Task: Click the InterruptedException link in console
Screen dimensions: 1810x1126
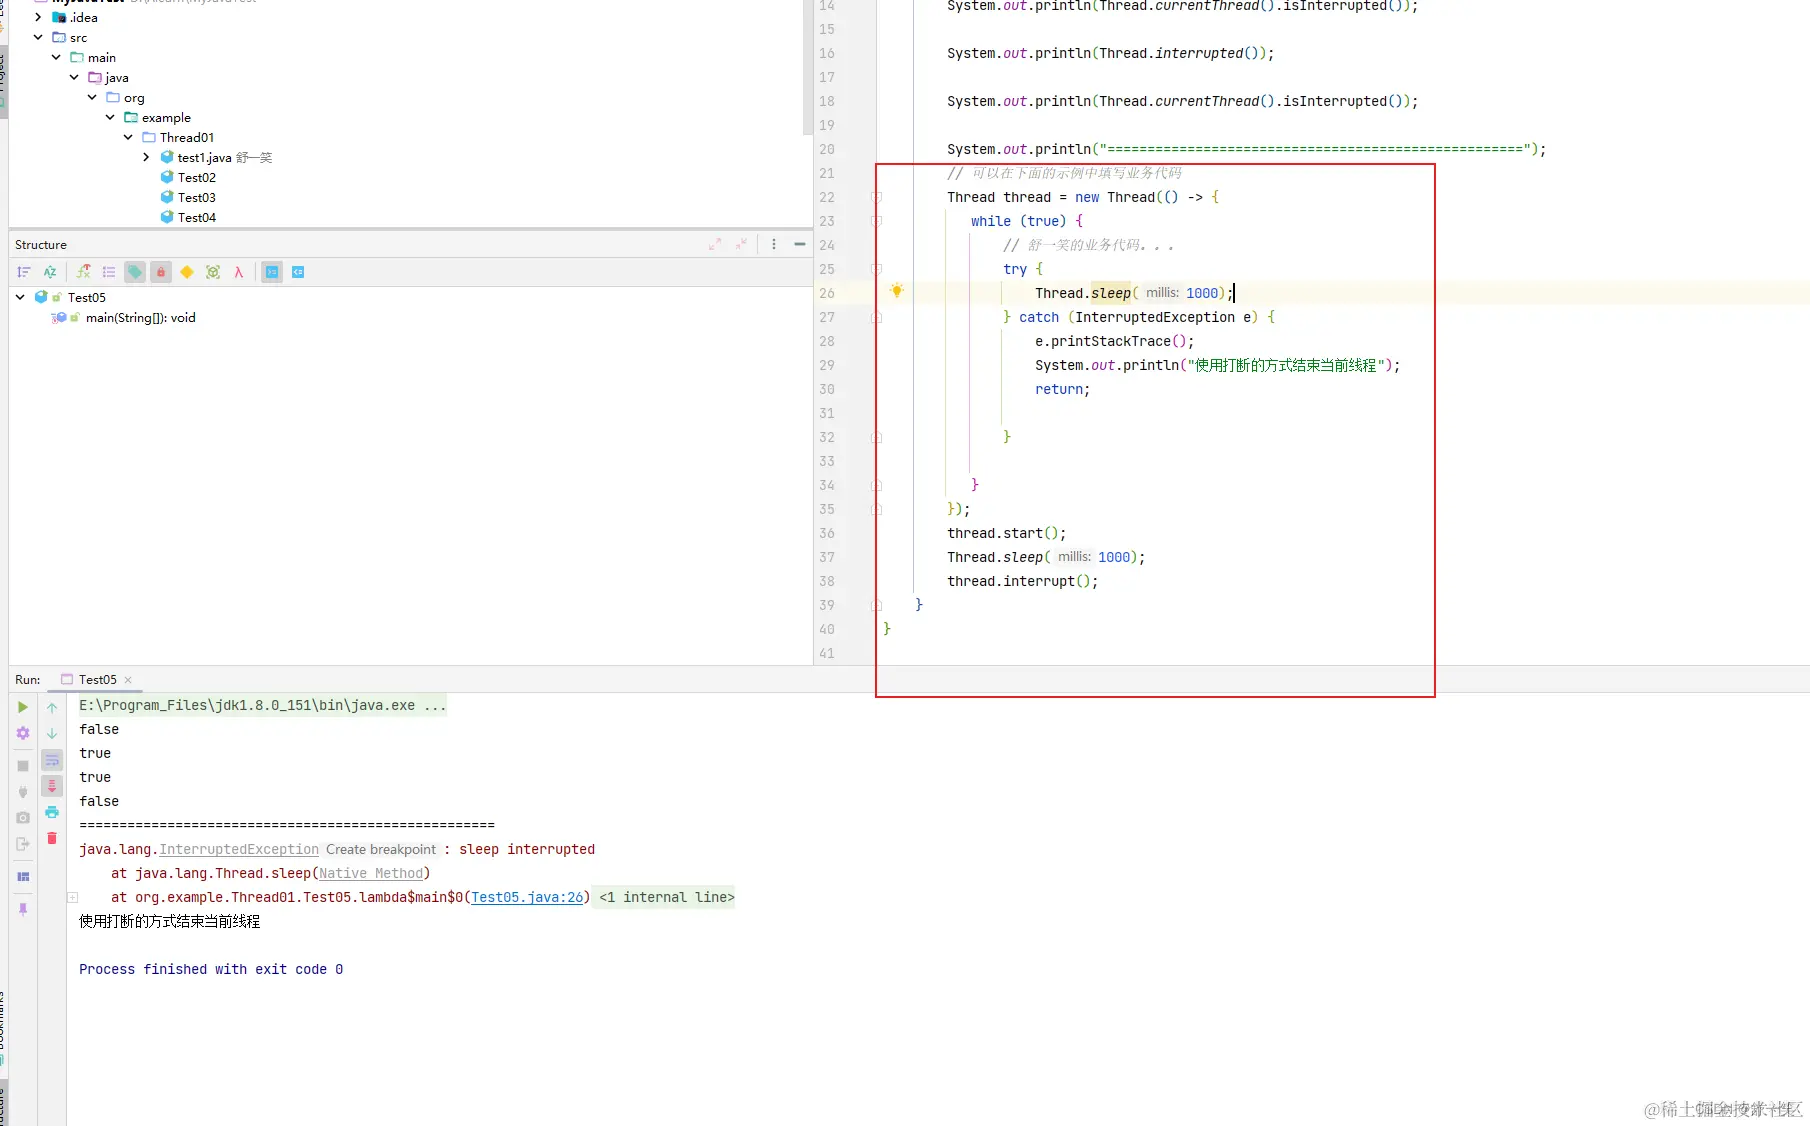Action: click(239, 849)
